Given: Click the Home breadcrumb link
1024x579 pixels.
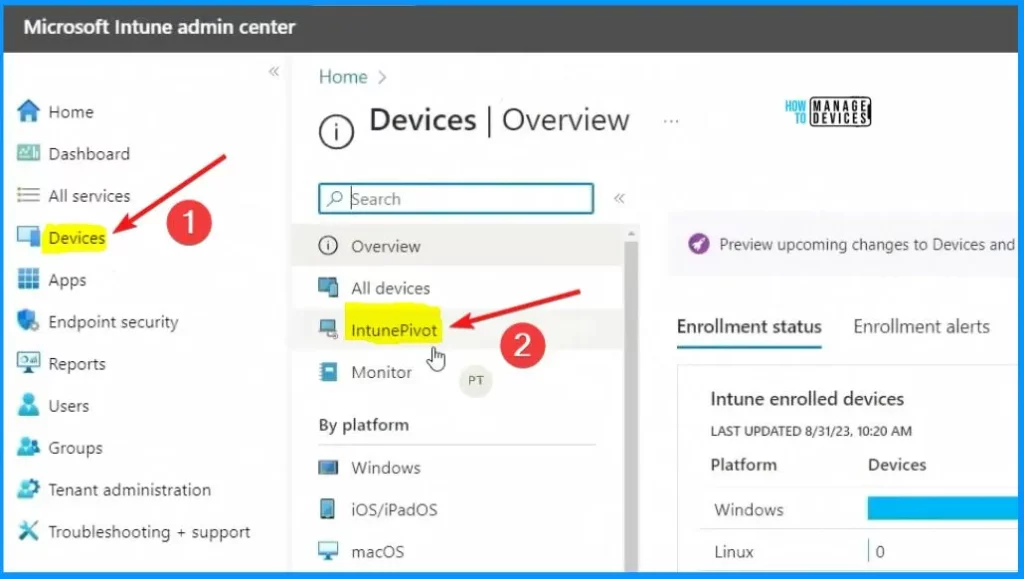Looking at the screenshot, I should [343, 76].
